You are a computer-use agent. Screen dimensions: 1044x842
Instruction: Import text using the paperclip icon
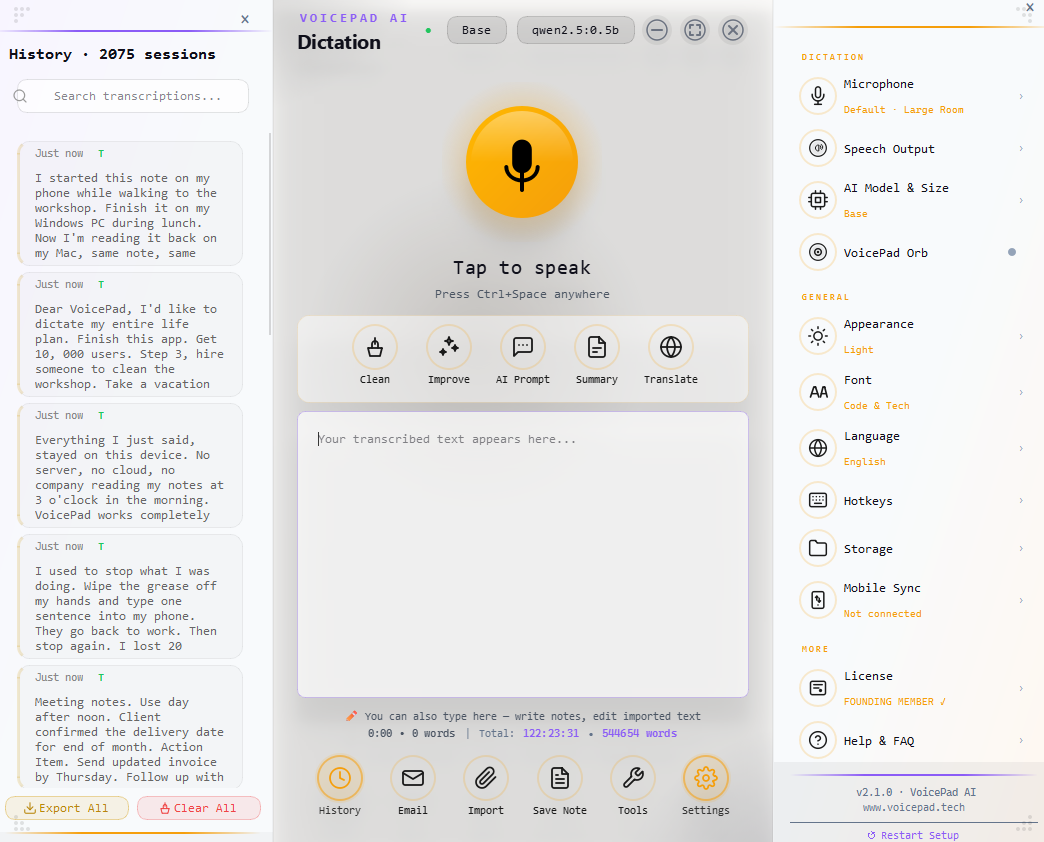point(485,787)
